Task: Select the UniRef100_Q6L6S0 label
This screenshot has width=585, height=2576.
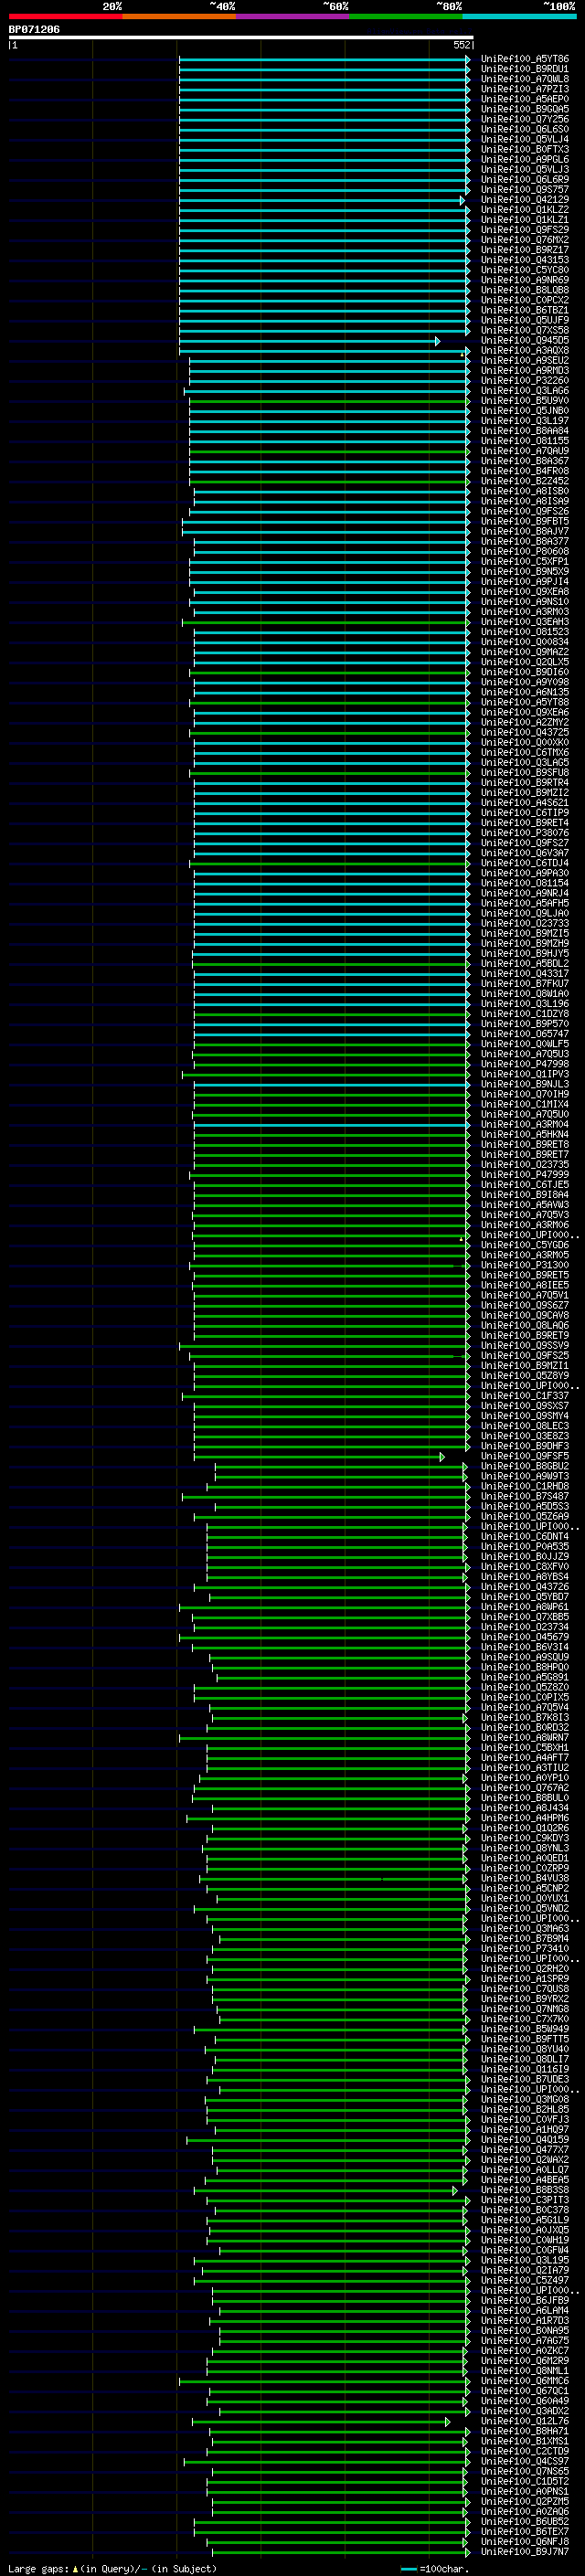Action: (x=525, y=129)
